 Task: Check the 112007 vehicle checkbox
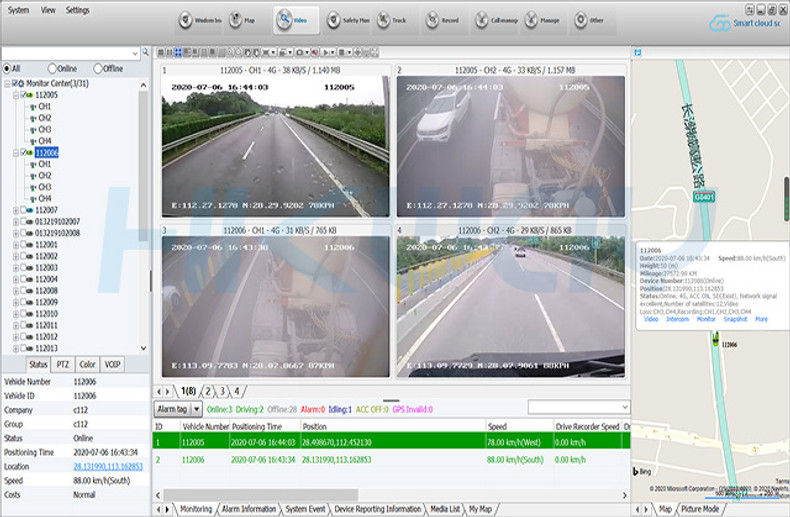[x=23, y=210]
